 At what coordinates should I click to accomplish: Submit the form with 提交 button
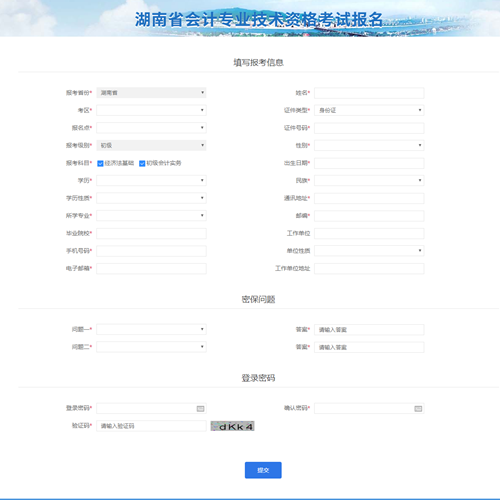(263, 470)
